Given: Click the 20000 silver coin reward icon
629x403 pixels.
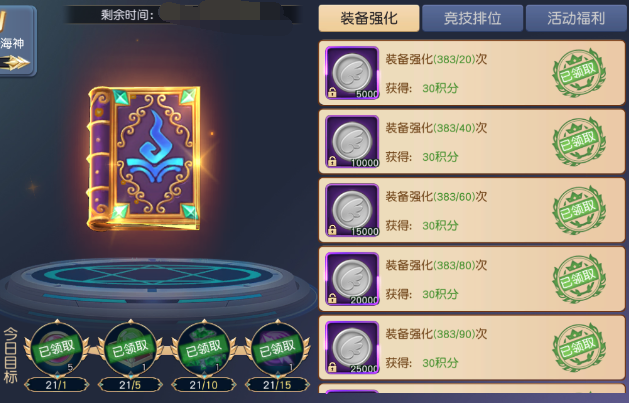Looking at the screenshot, I should pyautogui.click(x=352, y=279).
